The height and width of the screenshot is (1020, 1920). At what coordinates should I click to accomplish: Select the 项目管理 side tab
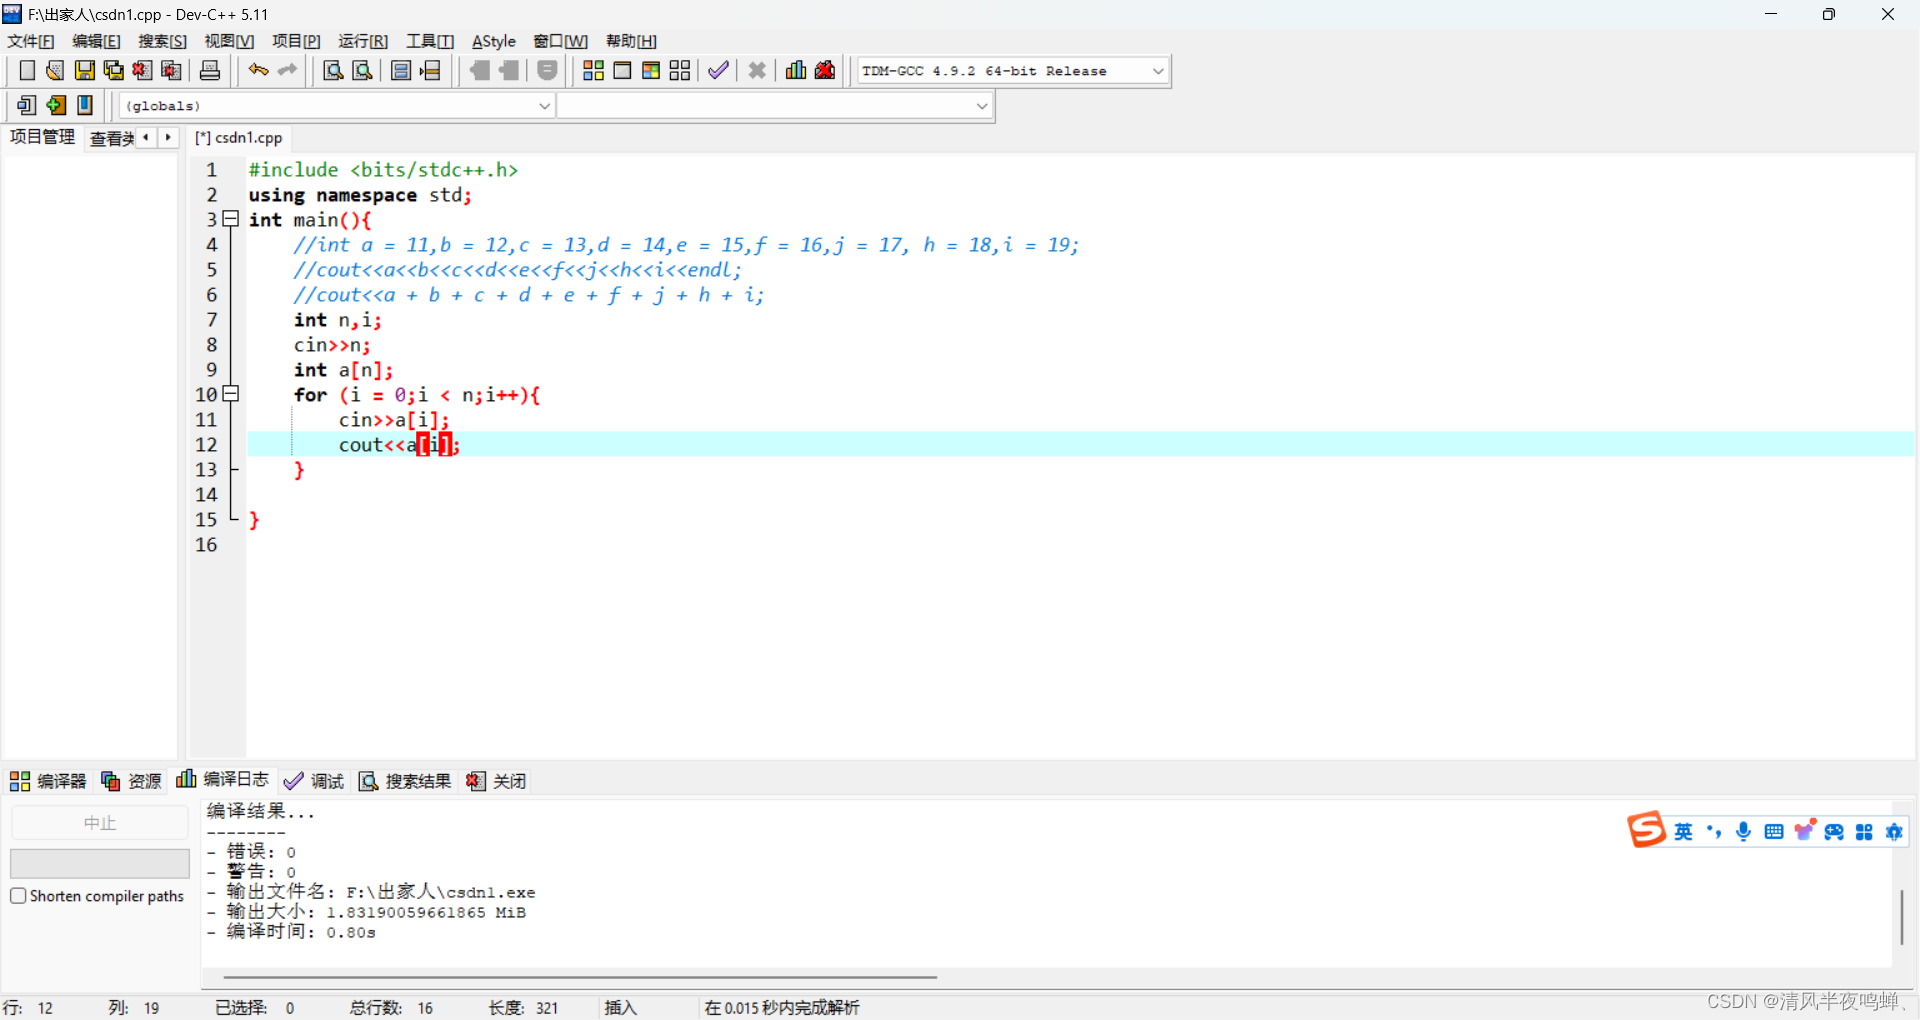coord(42,137)
